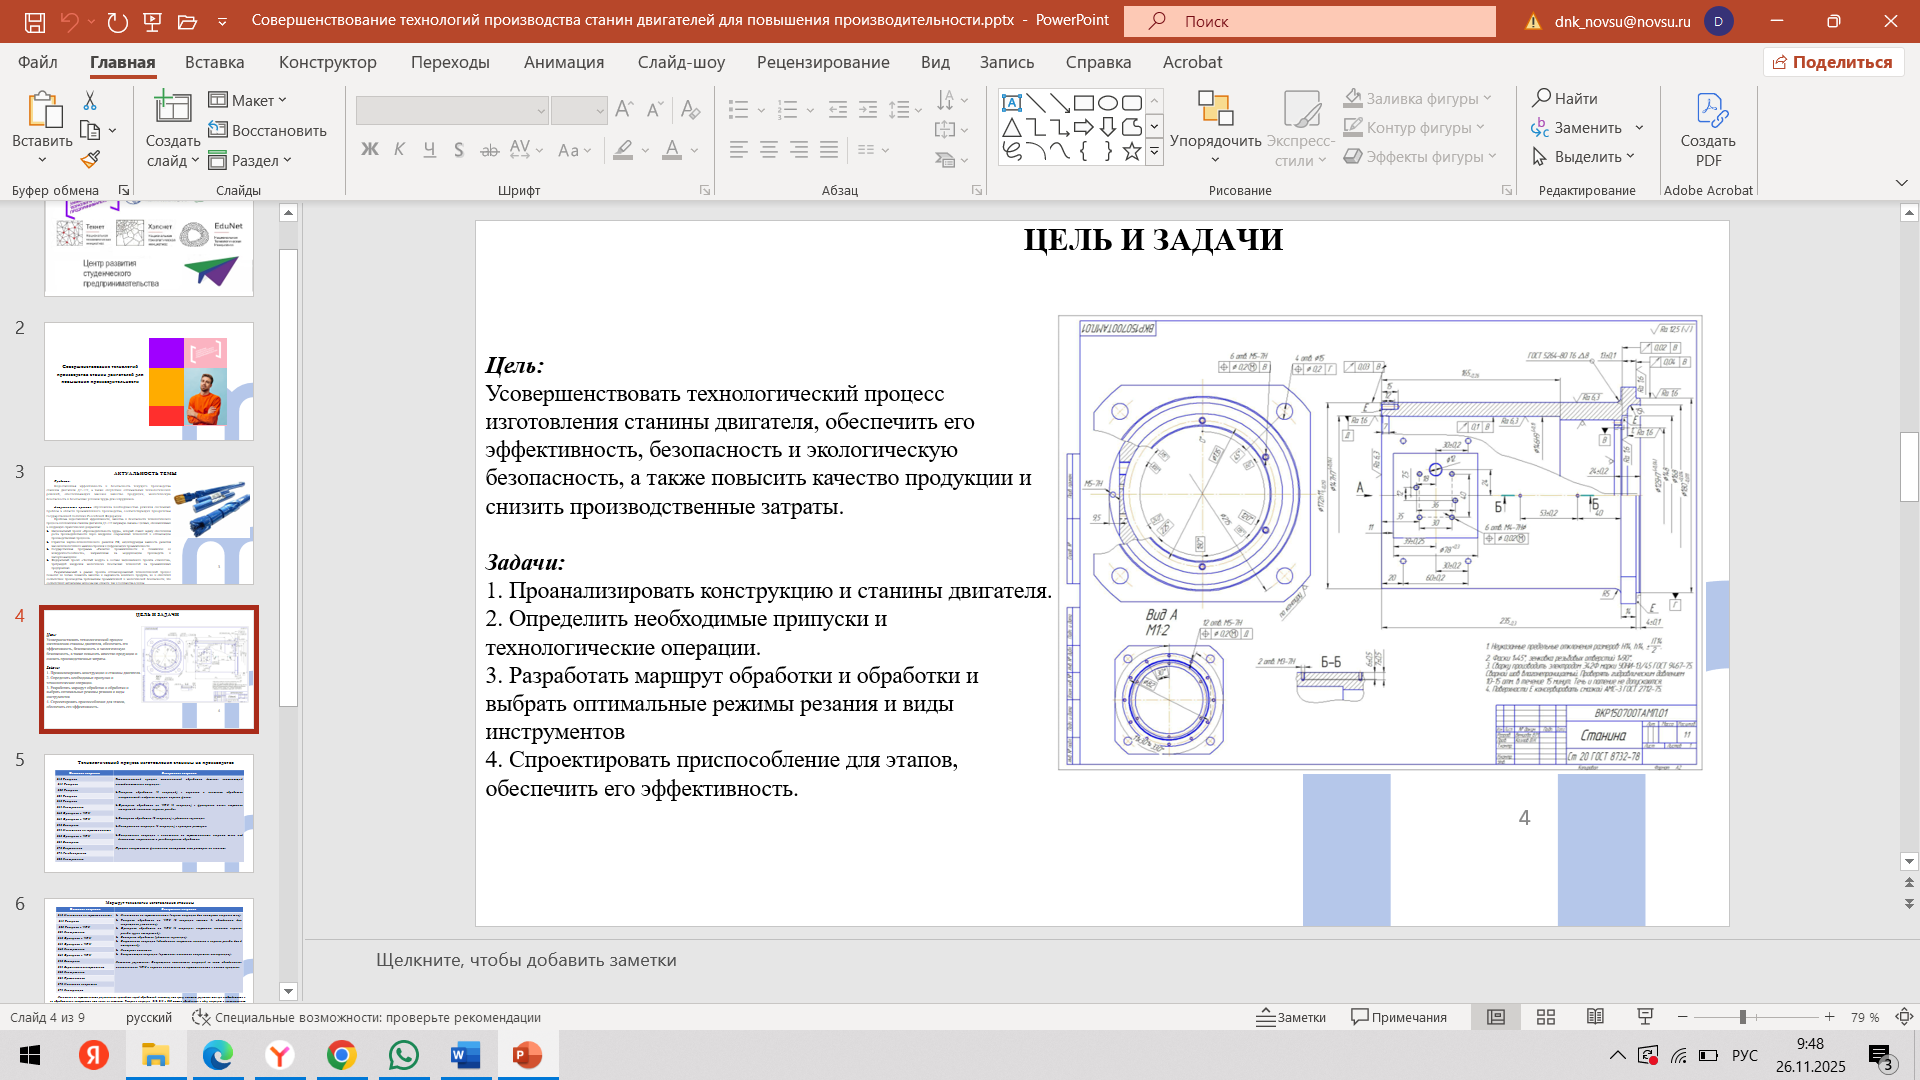
Task: Click the Find (Найти) button
Action: 1565,98
